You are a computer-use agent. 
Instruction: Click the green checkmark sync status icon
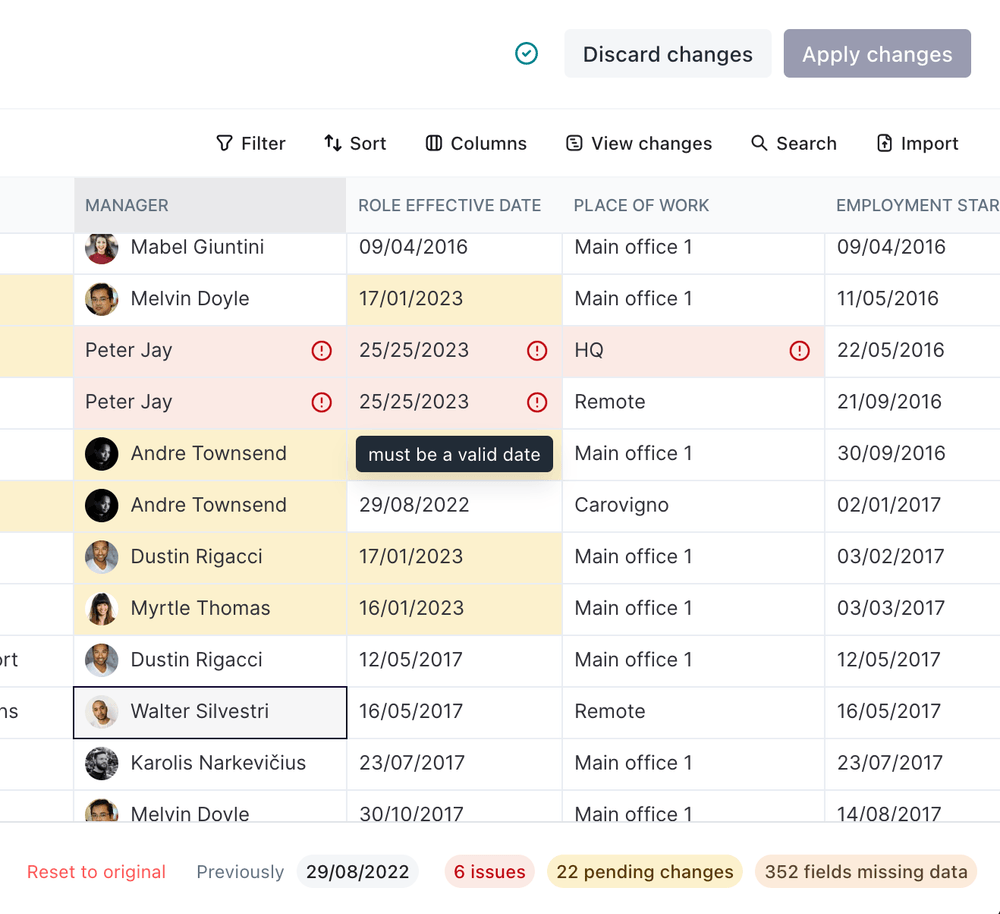[x=526, y=53]
